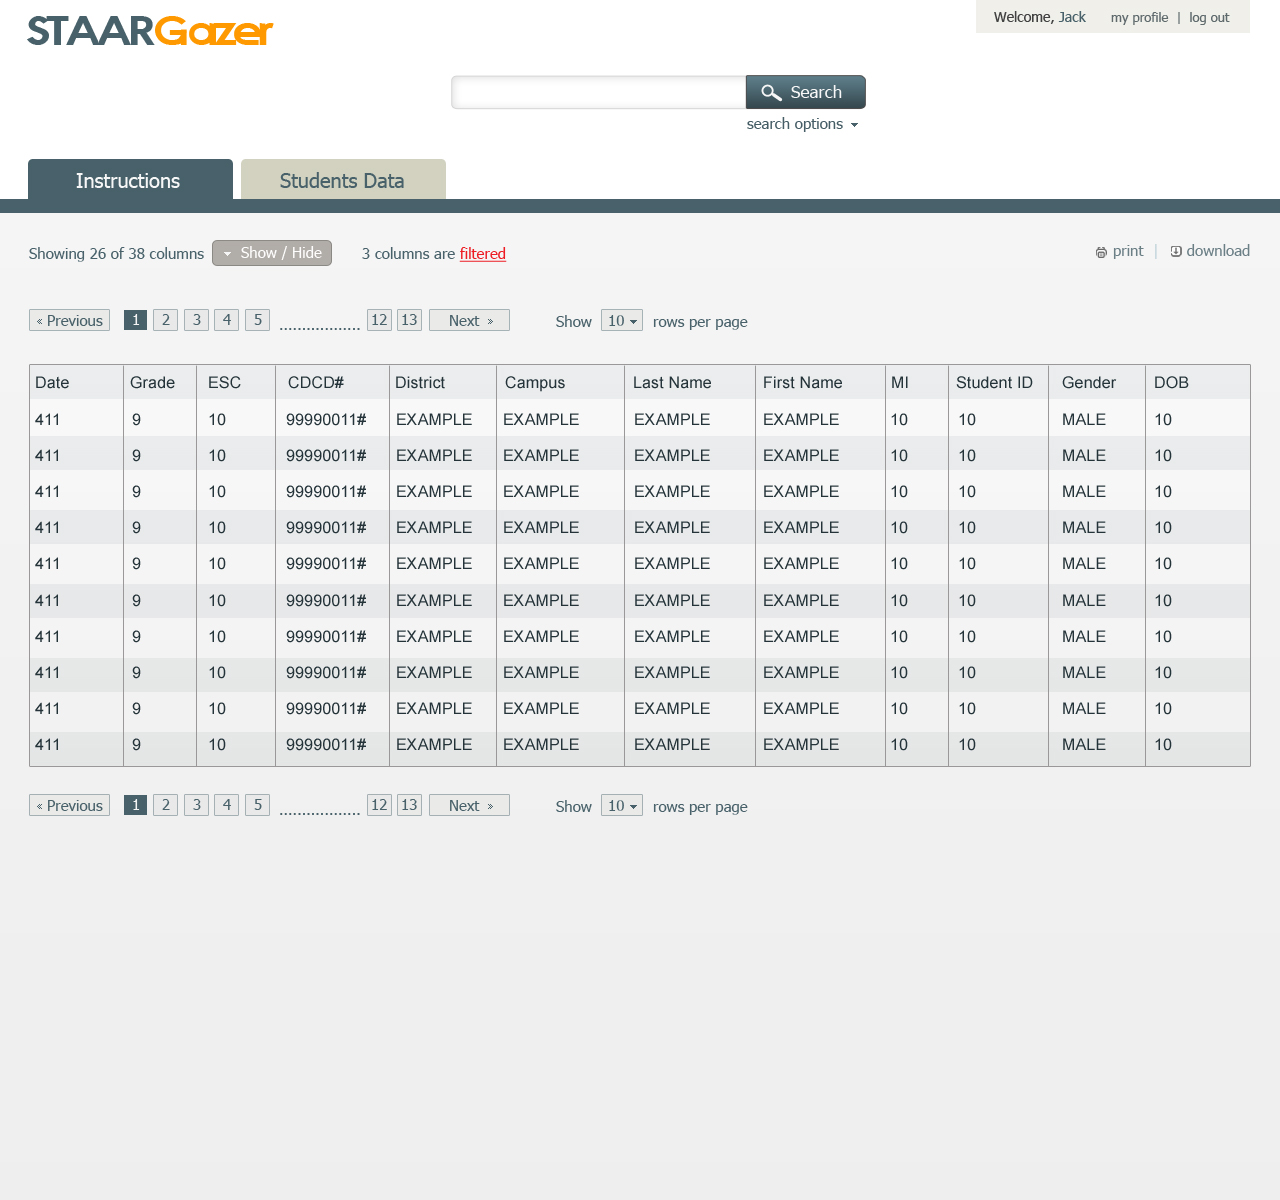Click the MI column header
Viewport: 1280px width, 1200px height.
click(917, 382)
